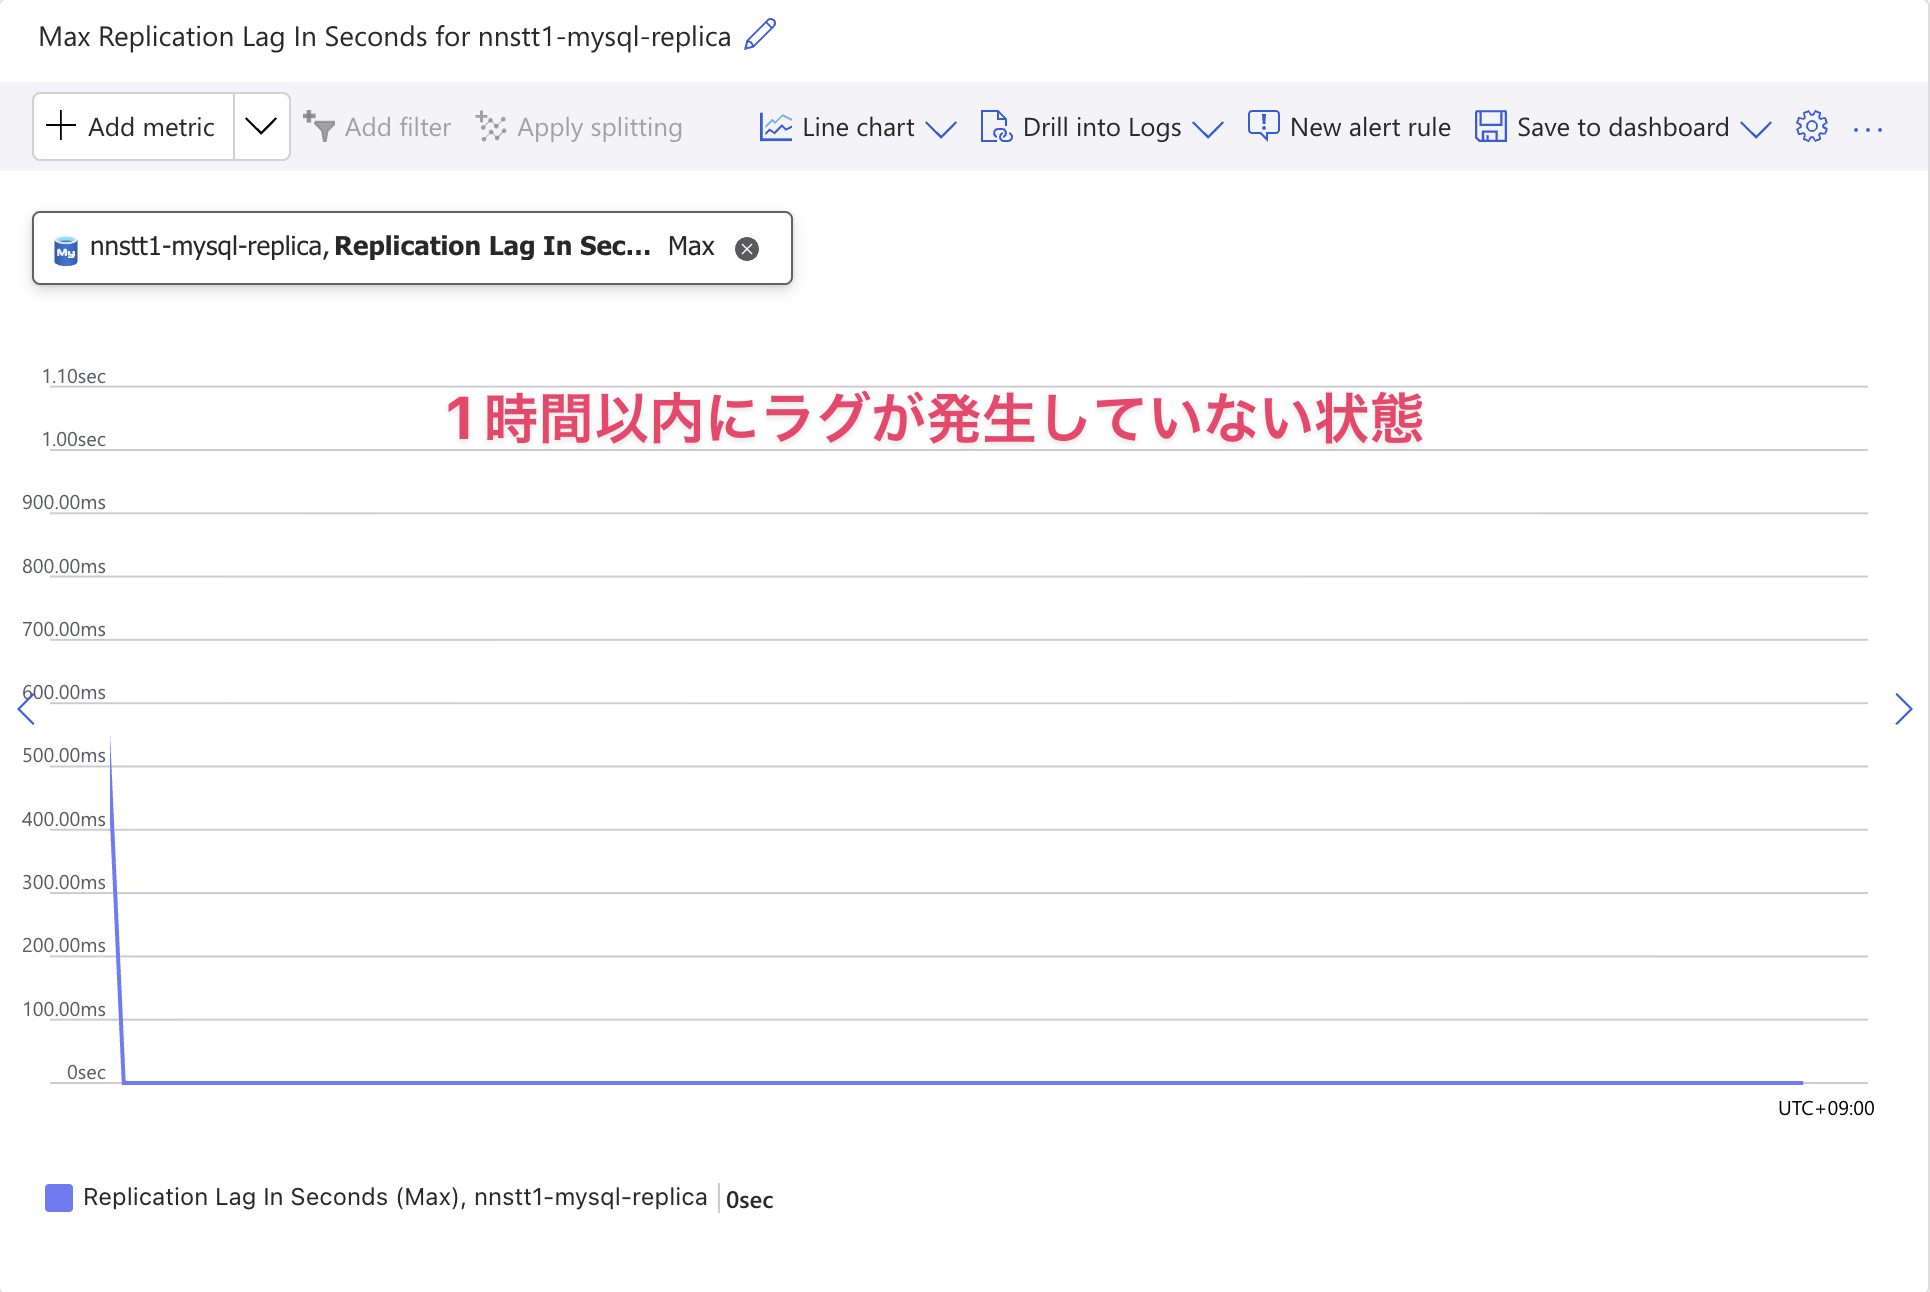Edit chart title with the pencil icon
This screenshot has width=1930, height=1292.
tap(759, 35)
